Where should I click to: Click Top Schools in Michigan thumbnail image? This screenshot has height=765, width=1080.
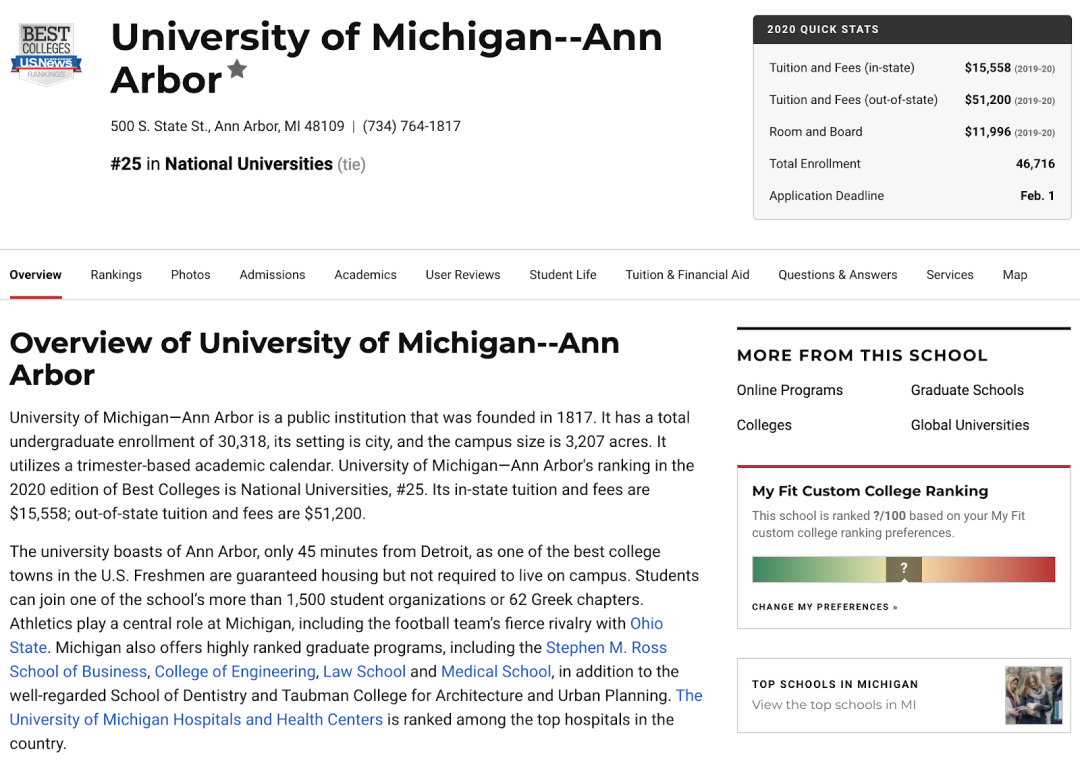(x=1033, y=695)
